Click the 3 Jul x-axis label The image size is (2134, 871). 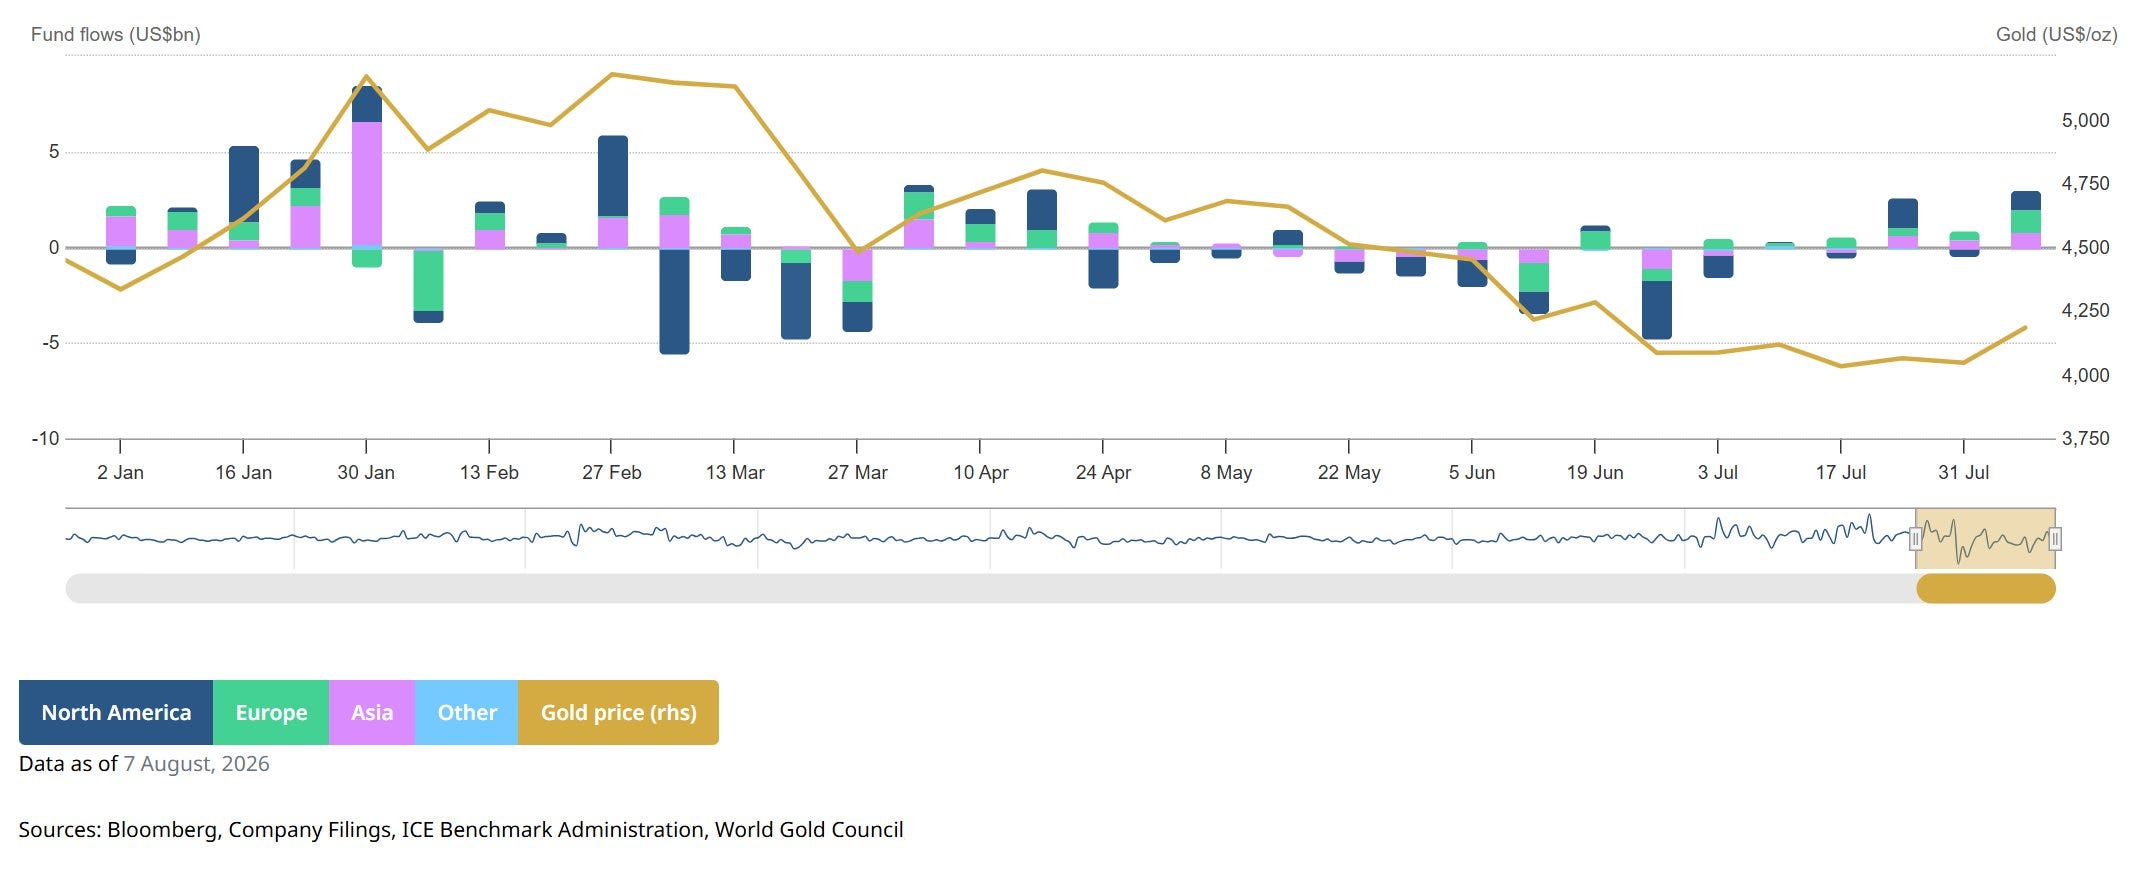pyautogui.click(x=1718, y=472)
